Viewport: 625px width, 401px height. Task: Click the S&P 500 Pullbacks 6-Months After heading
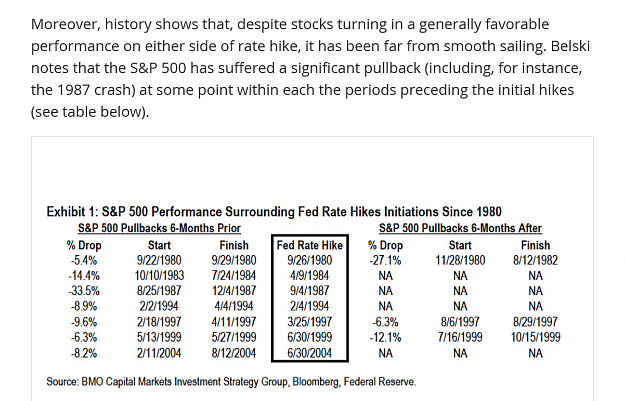point(460,228)
